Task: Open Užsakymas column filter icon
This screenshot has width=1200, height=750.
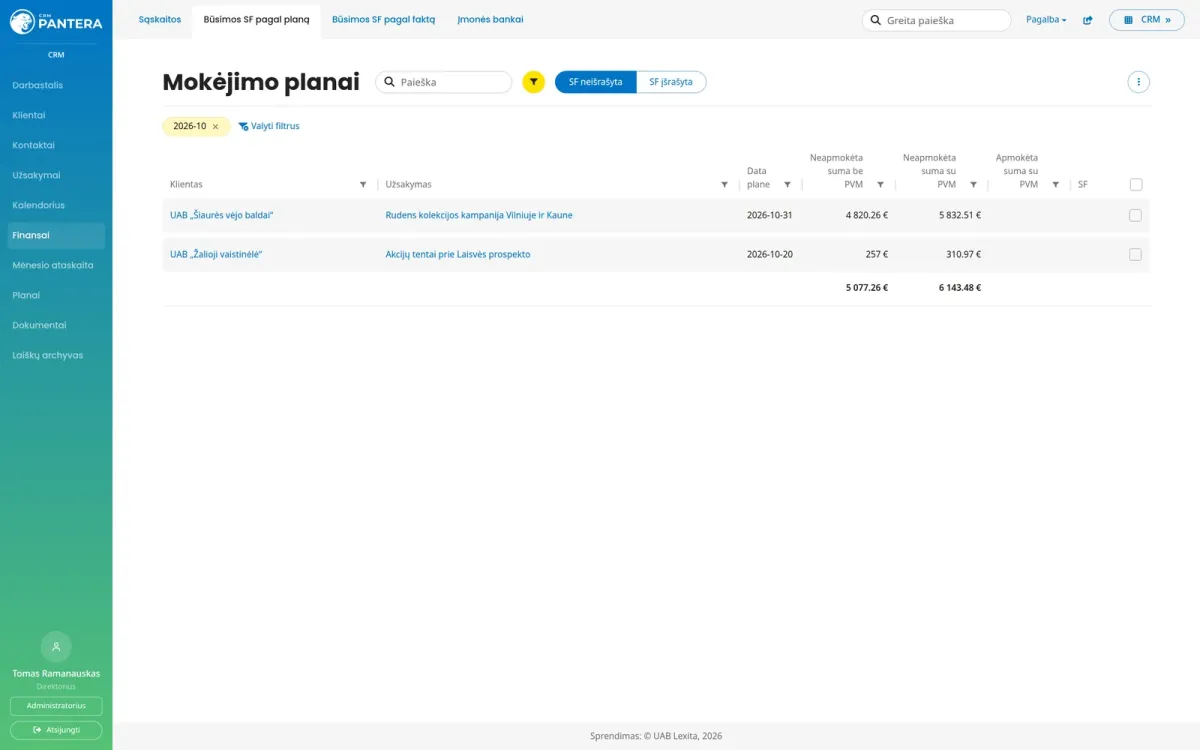Action: point(725,185)
